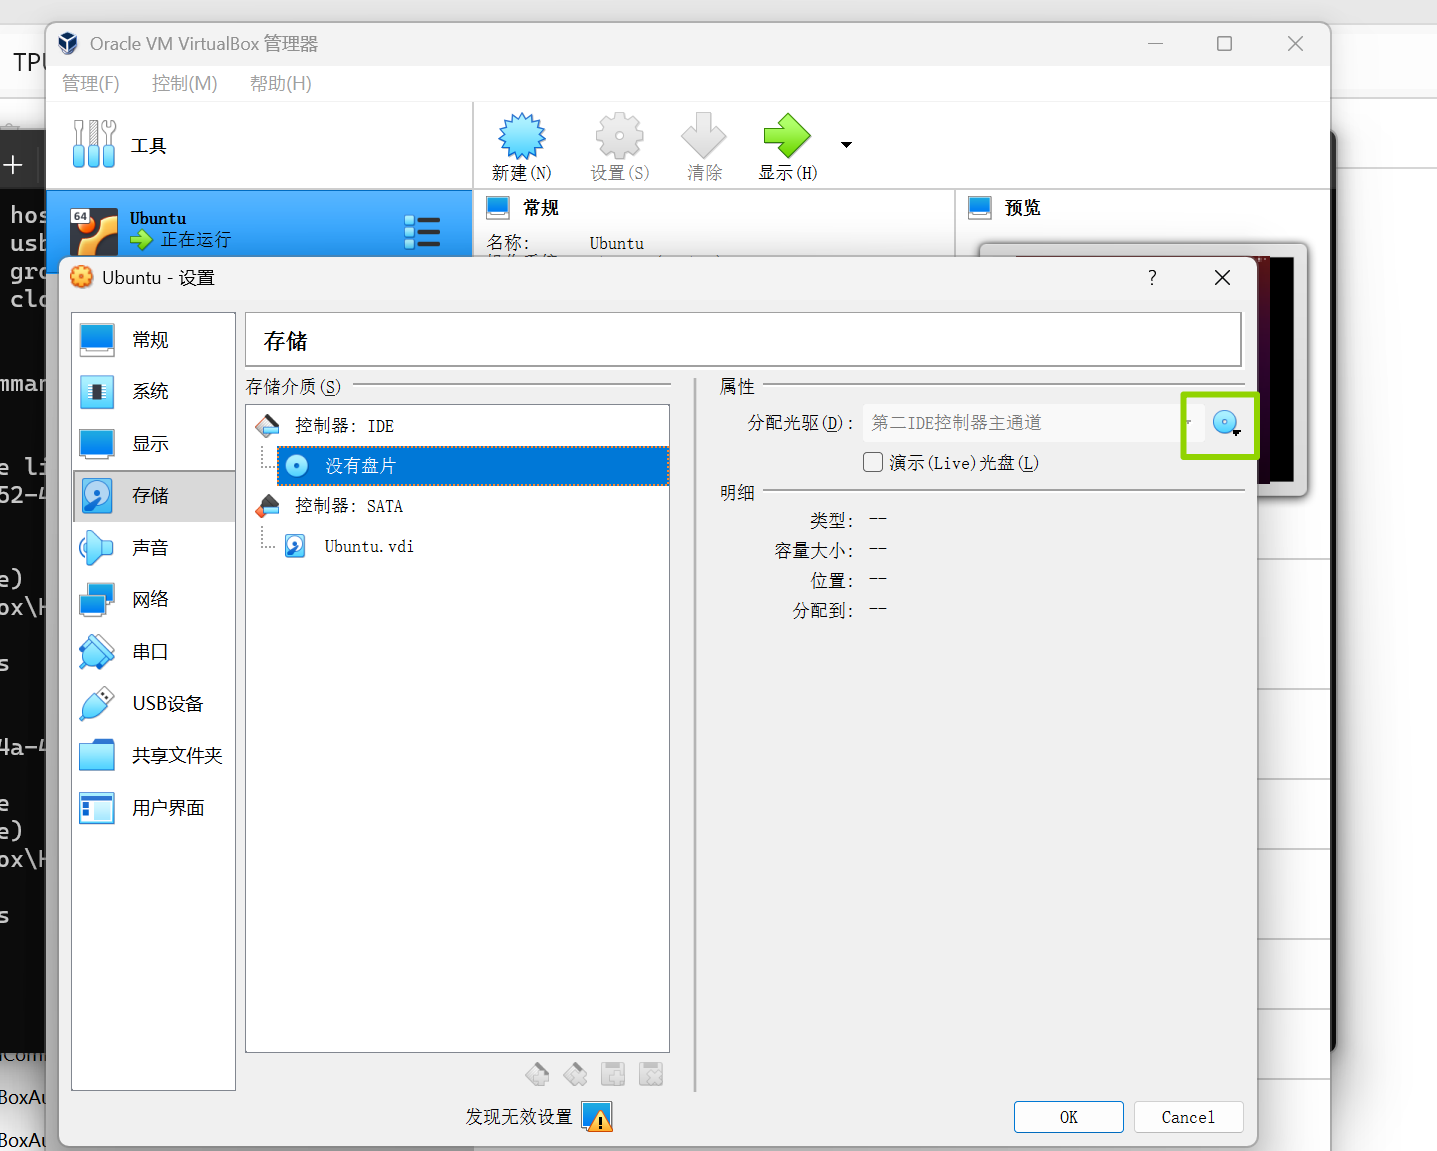The image size is (1437, 1151).
Task: Click the Preview (预览) section header
Action: click(x=1023, y=208)
